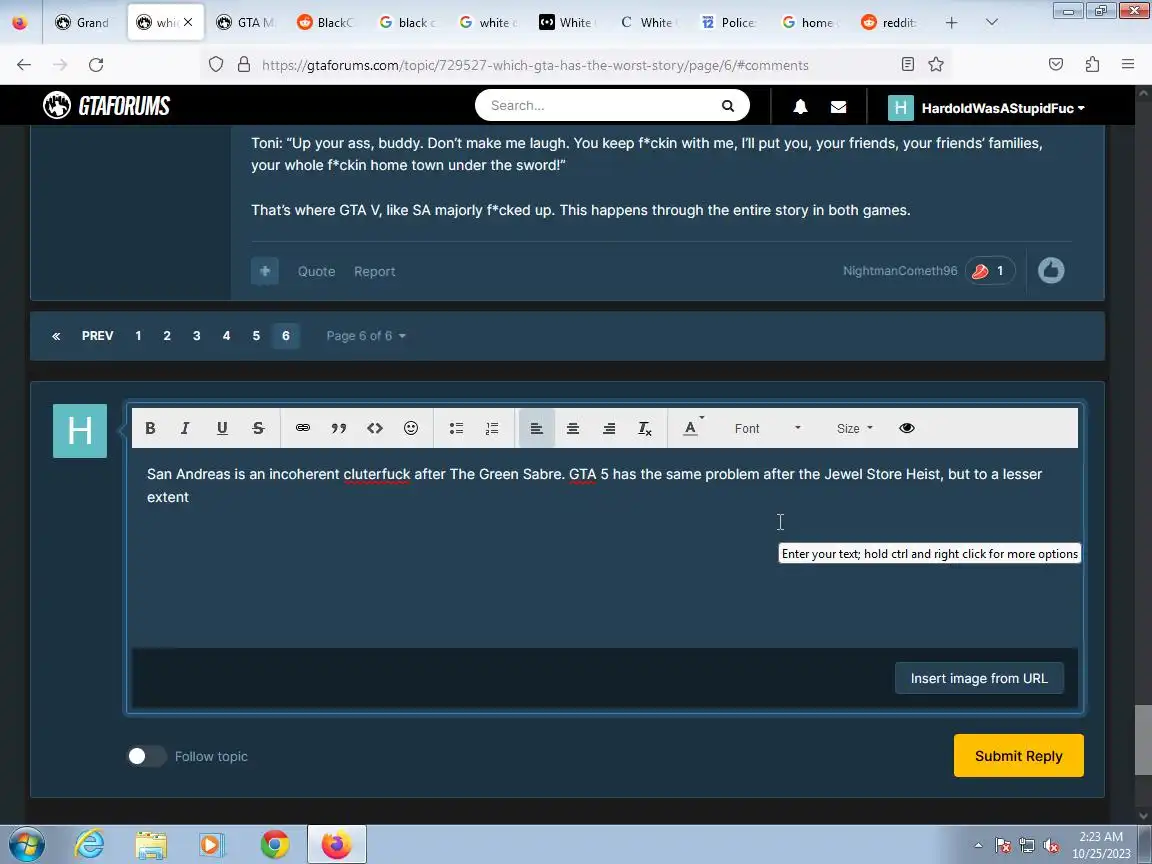Open a new browser tab
Viewport: 1152px width, 864px height.
951,22
